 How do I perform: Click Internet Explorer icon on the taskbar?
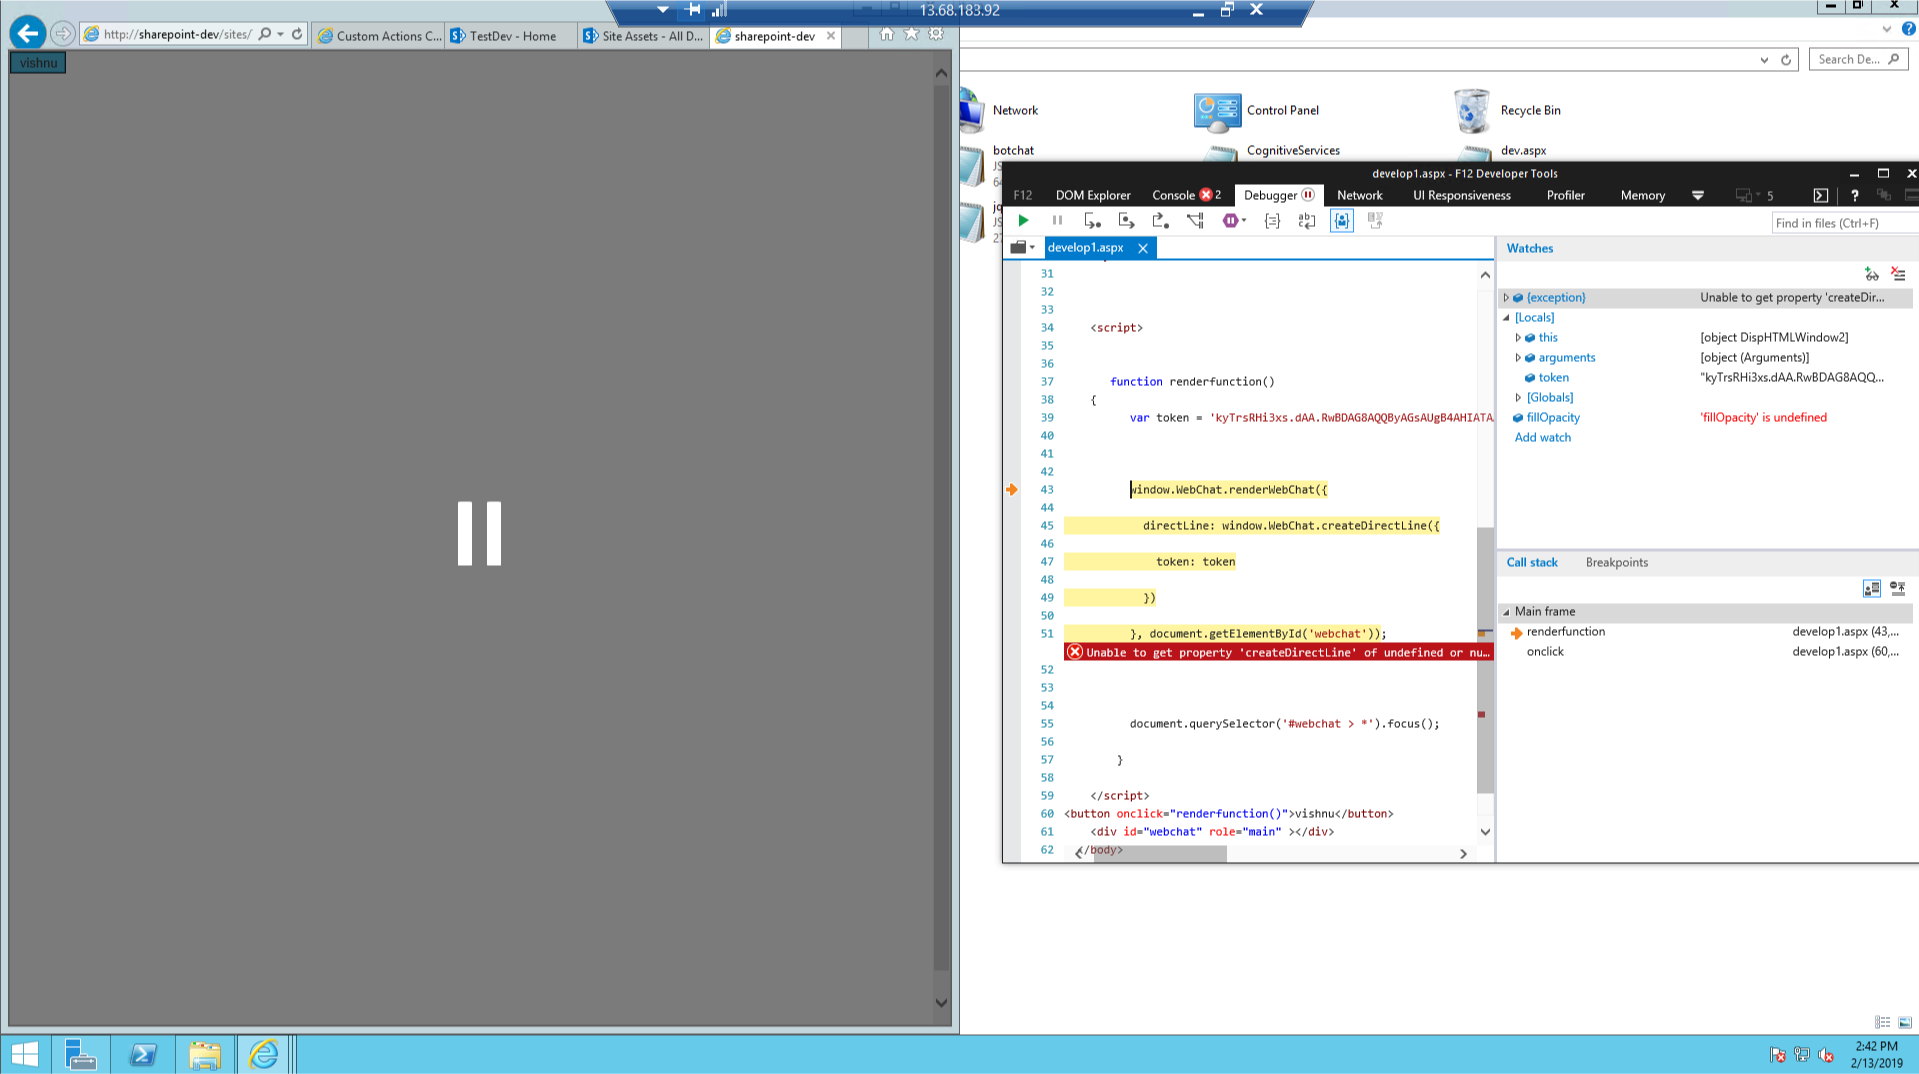click(264, 1053)
